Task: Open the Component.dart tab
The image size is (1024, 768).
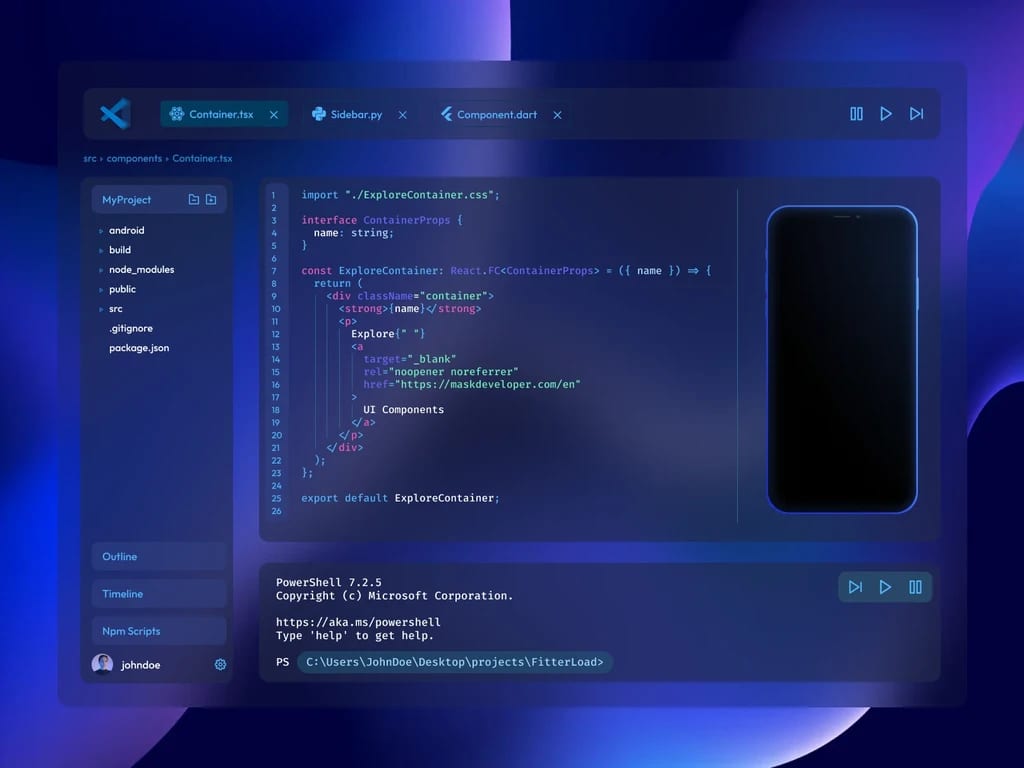Action: click(496, 114)
